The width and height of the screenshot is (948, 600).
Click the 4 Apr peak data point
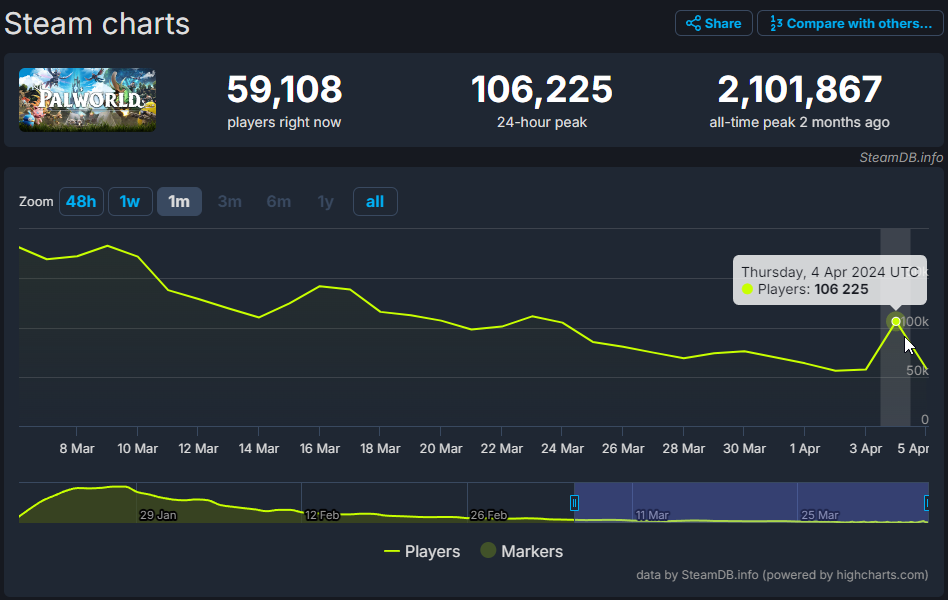pyautogui.click(x=895, y=321)
